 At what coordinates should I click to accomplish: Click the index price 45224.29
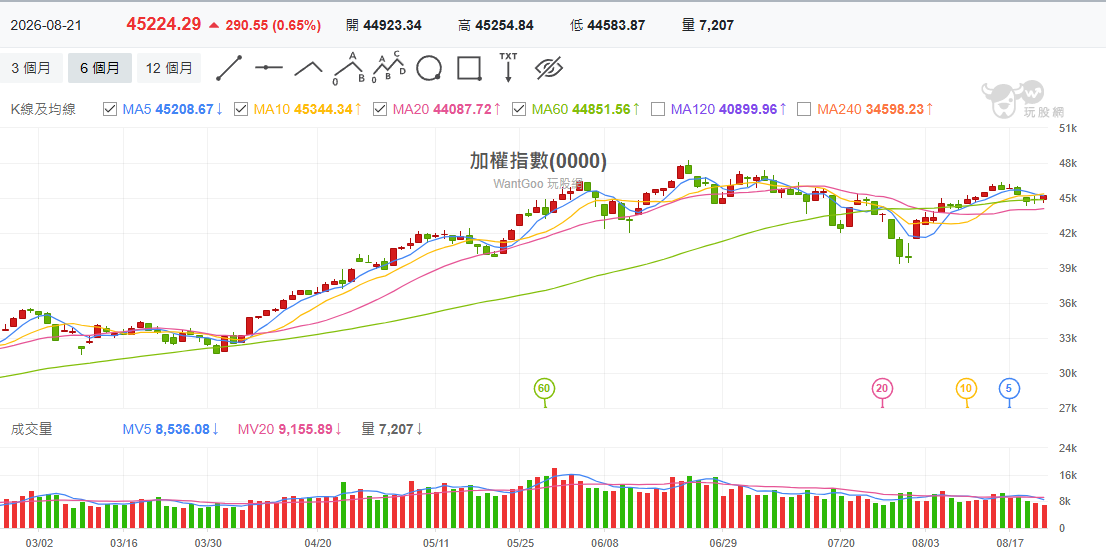point(164,25)
